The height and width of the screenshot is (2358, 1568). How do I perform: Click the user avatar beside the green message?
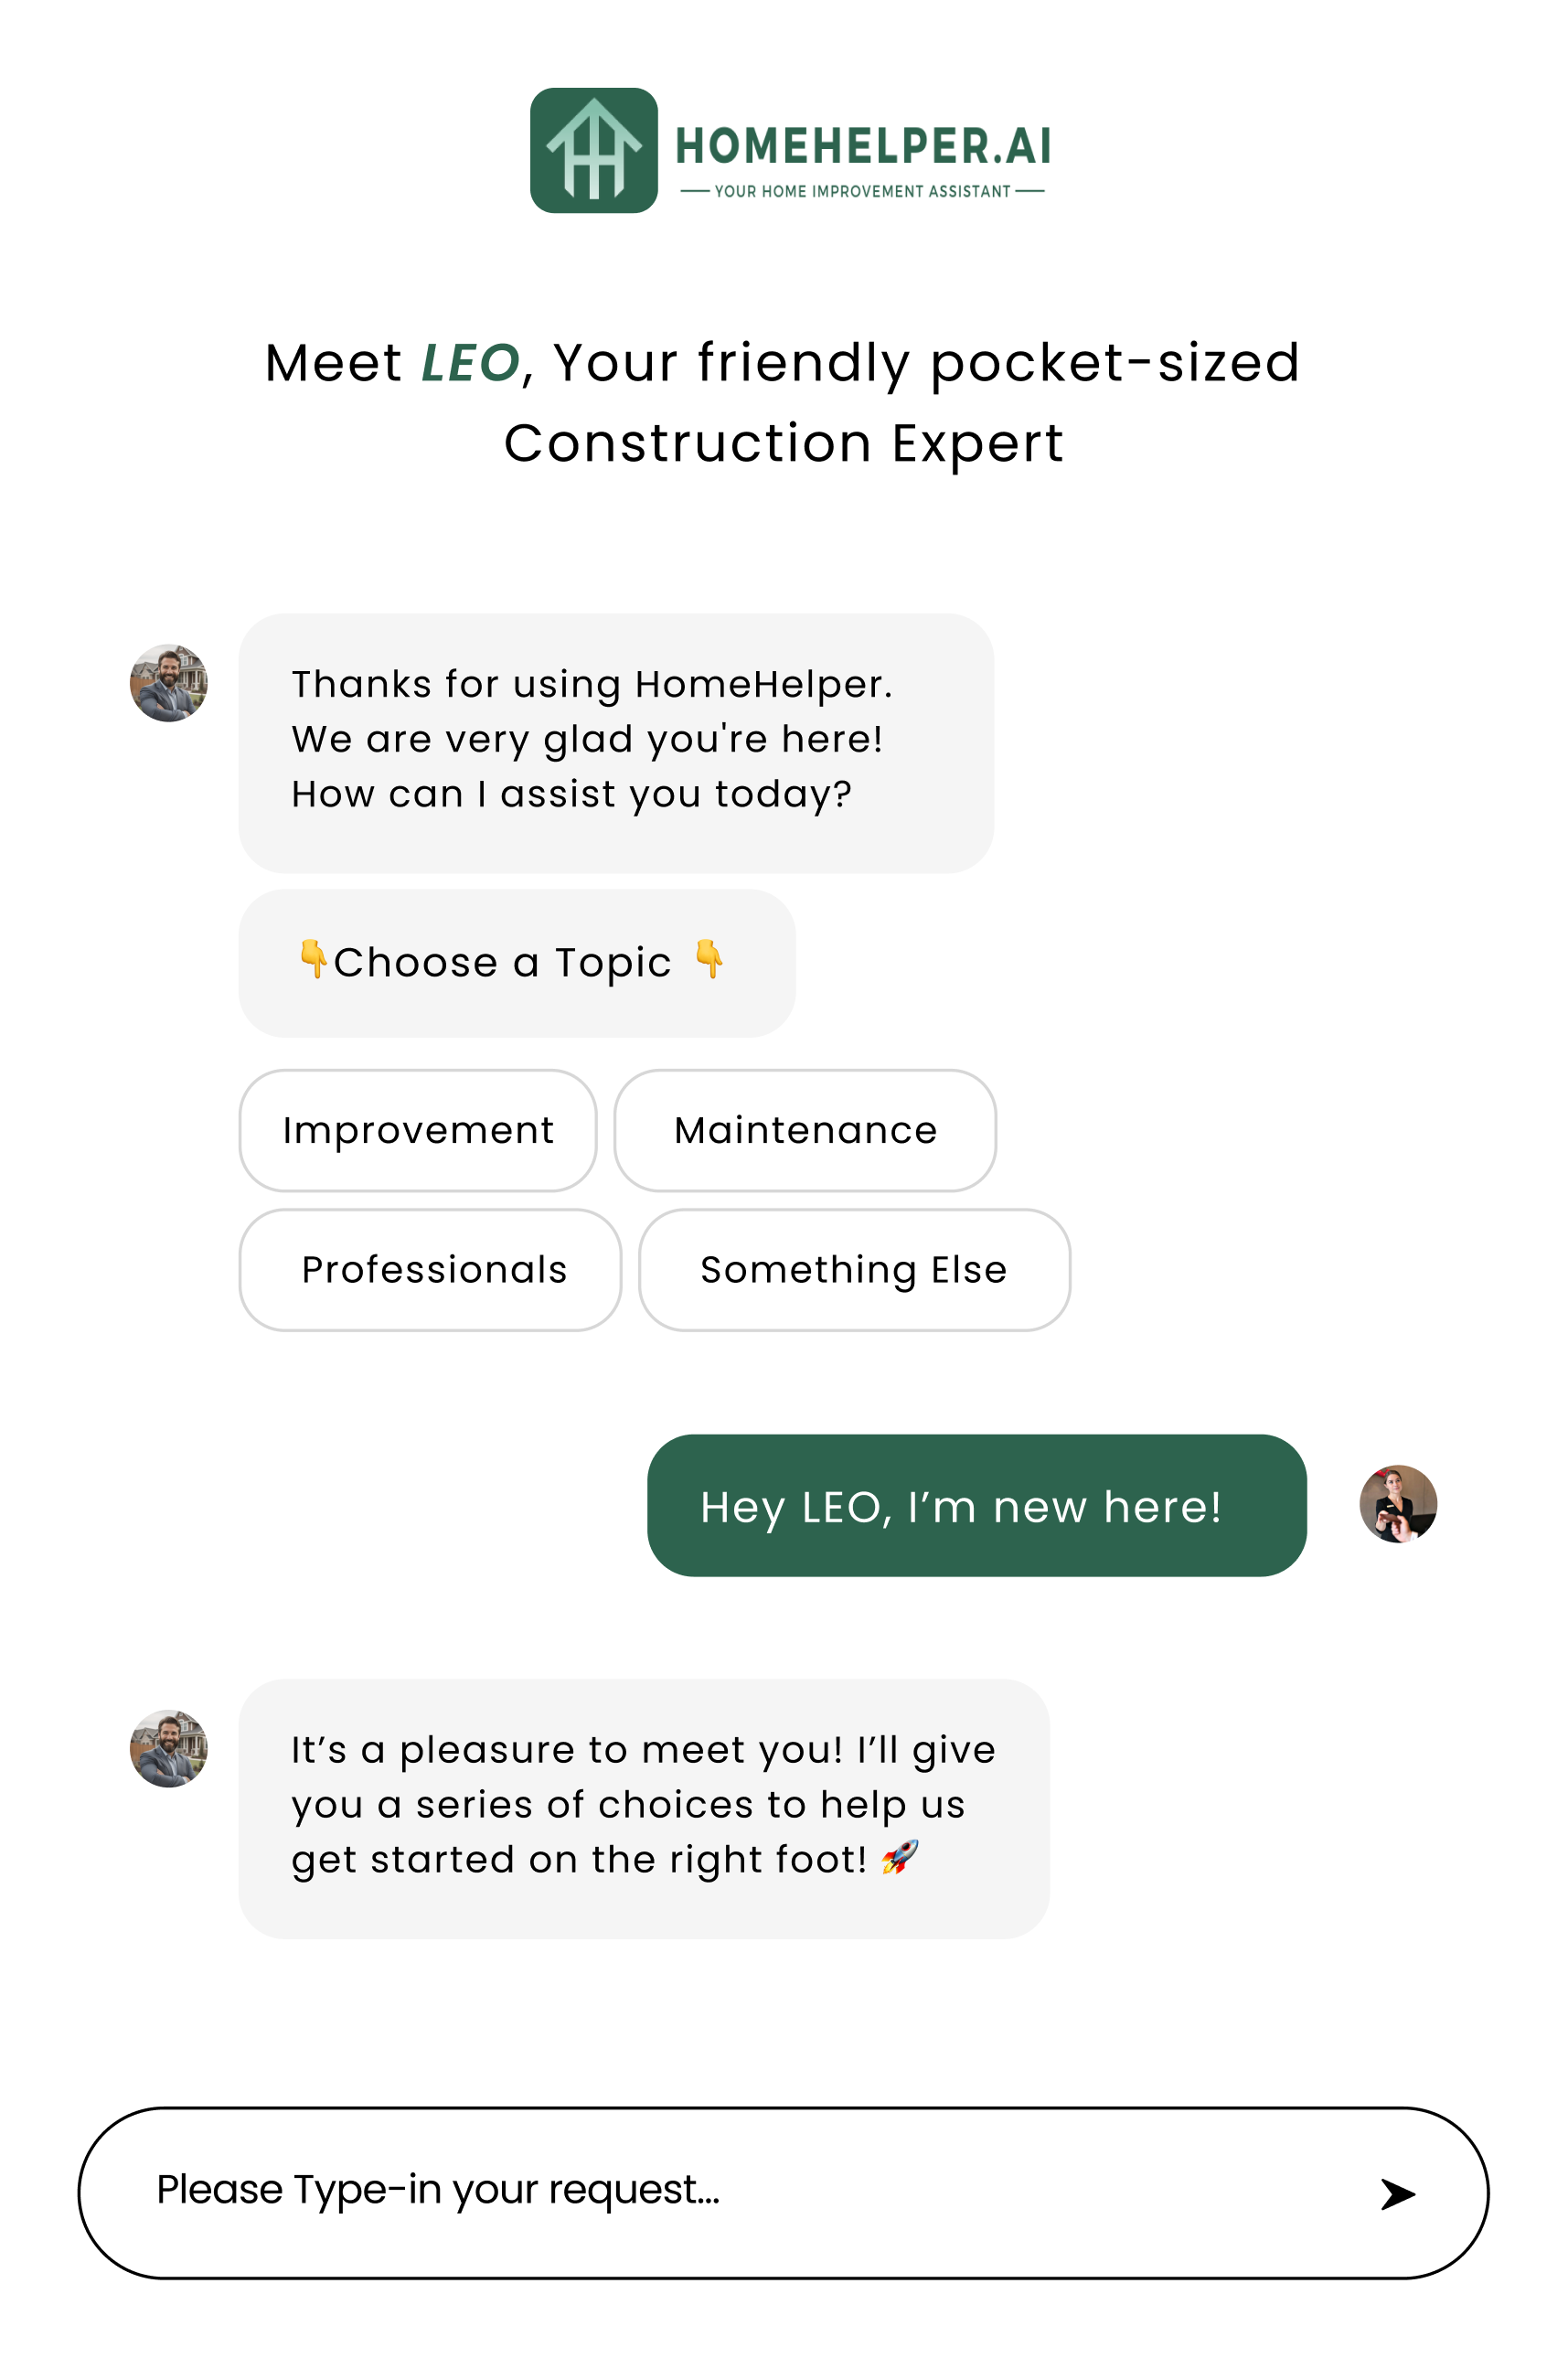point(1398,1504)
